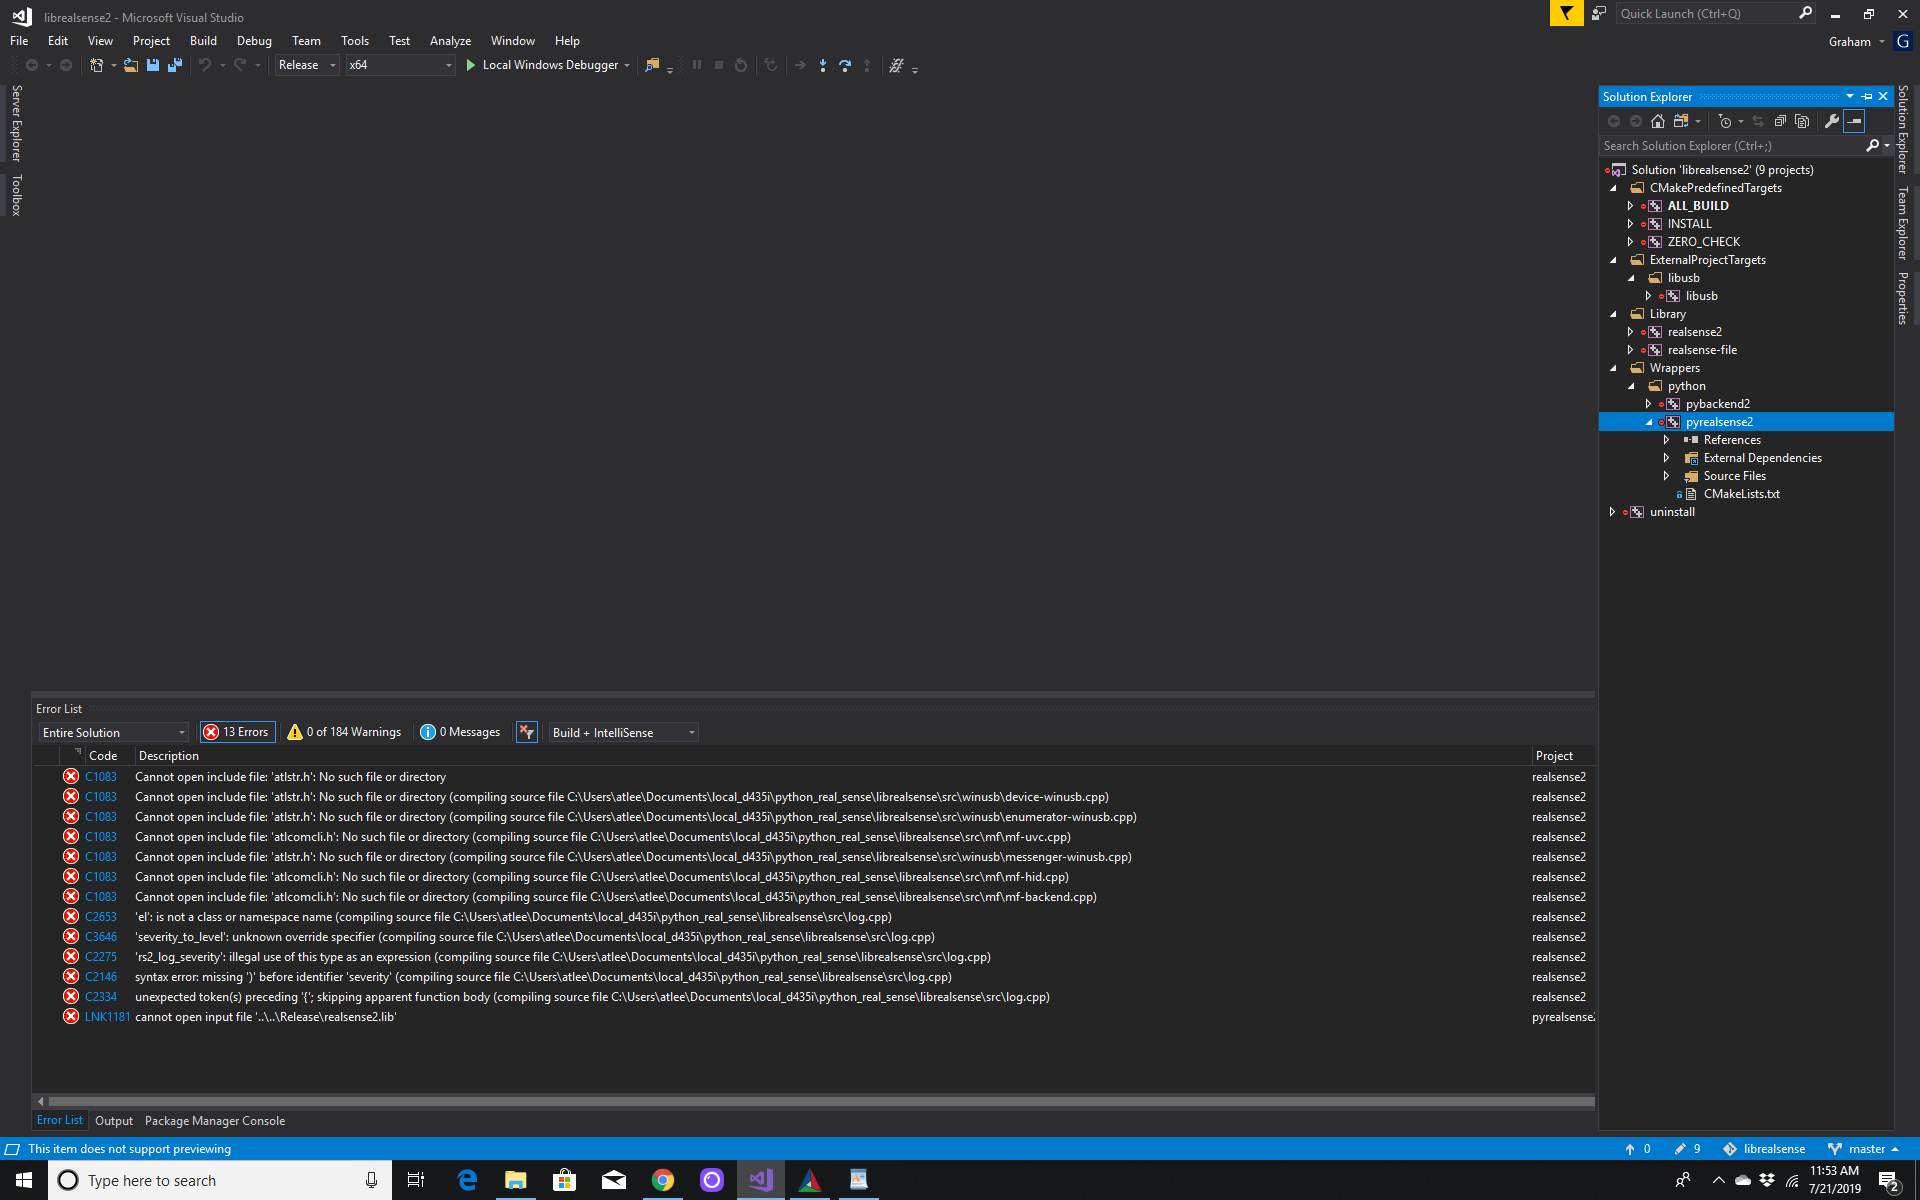Click the Step Into debug icon
The height and width of the screenshot is (1200, 1920).
[823, 65]
